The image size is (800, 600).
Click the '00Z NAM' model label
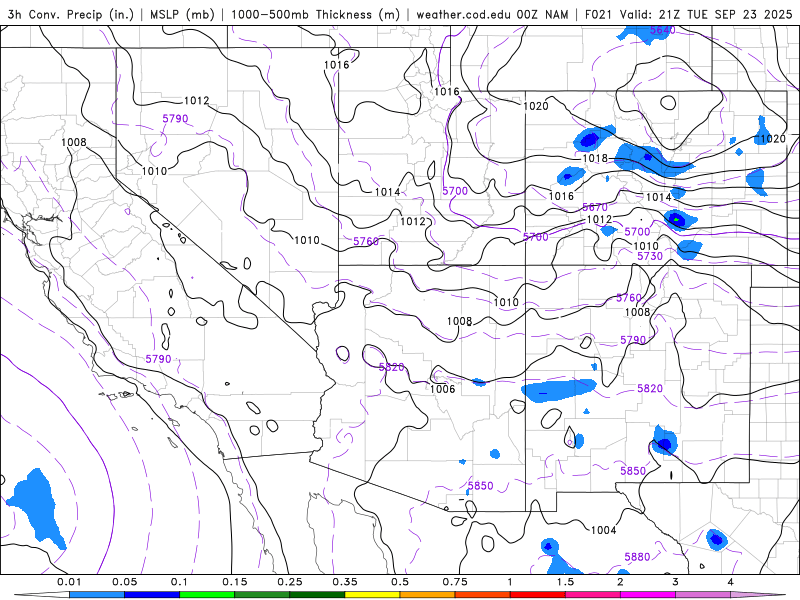542,14
